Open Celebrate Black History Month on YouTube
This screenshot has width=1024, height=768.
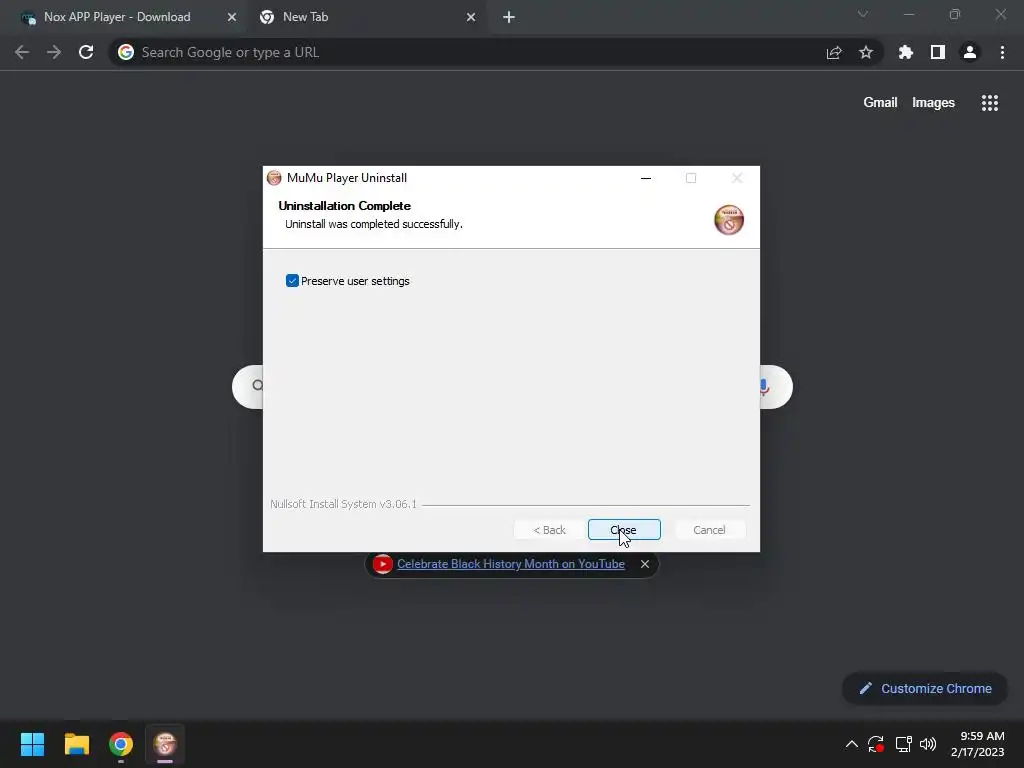coord(511,564)
